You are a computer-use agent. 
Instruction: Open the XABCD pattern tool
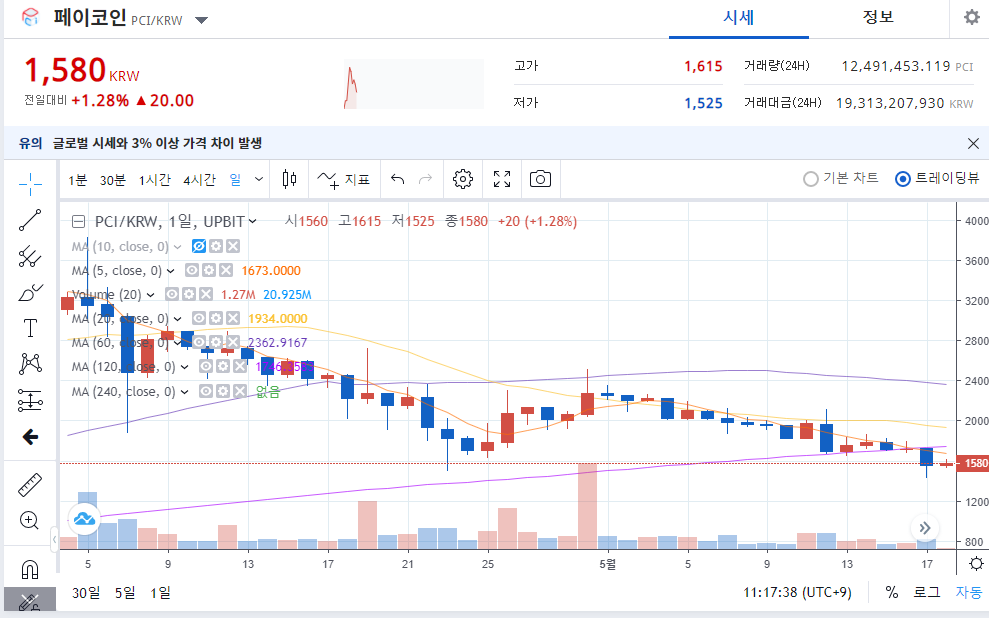click(x=30, y=364)
